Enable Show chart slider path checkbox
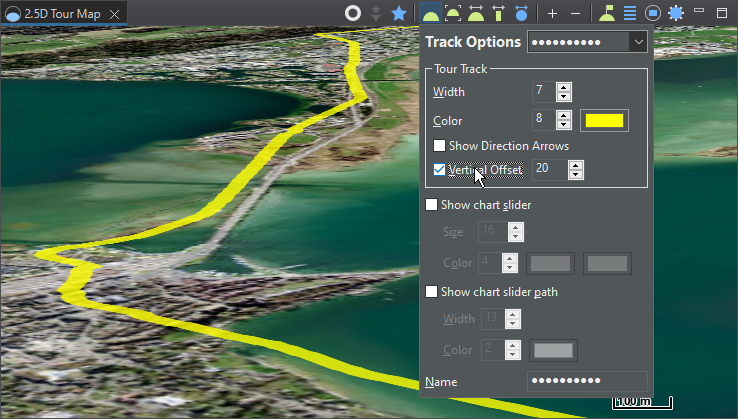 [x=431, y=291]
